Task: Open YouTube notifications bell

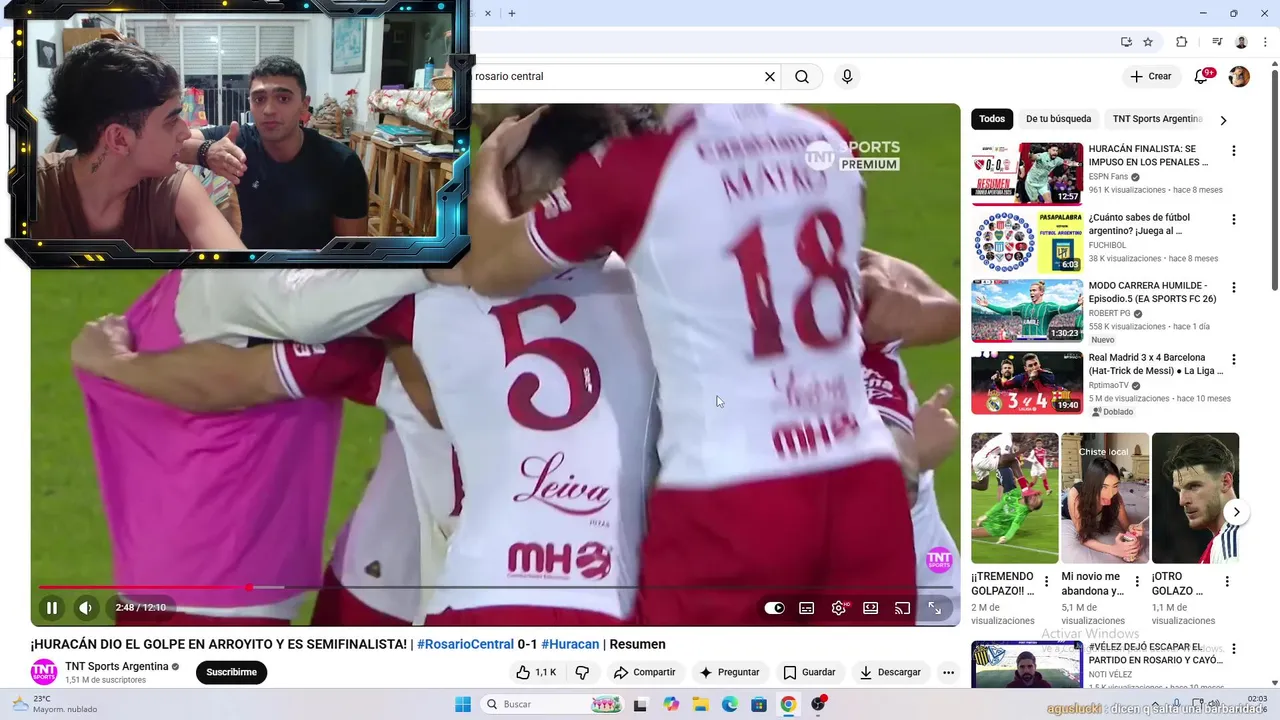Action: point(1202,76)
